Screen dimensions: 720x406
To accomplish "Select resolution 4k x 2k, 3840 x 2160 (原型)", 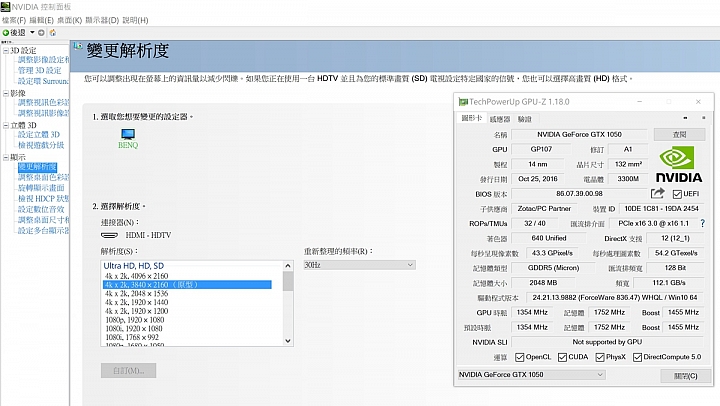I will click(187, 285).
